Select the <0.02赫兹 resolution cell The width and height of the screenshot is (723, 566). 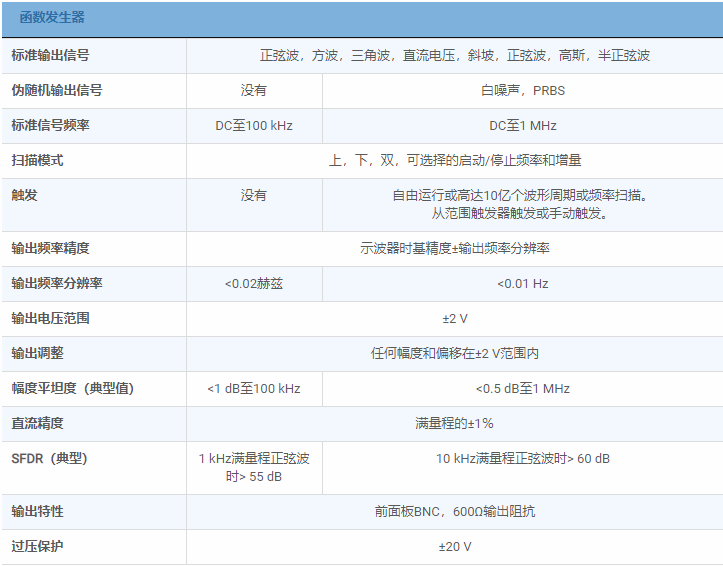254,284
